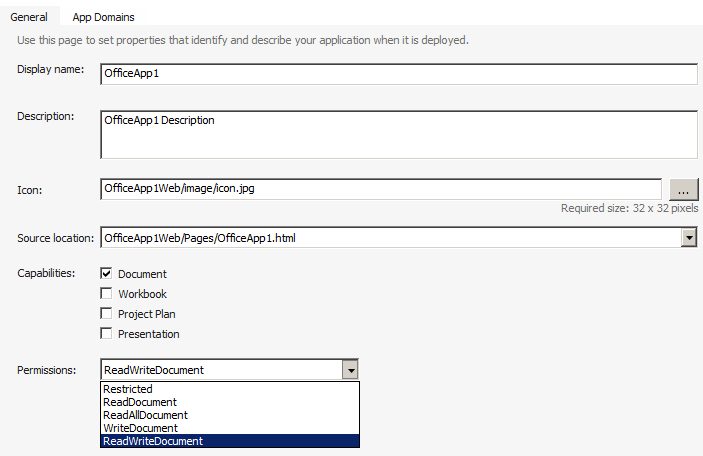Screen dimensions: 703x456
Task: Tick the Presentation capability checkbox
Action: coord(106,334)
